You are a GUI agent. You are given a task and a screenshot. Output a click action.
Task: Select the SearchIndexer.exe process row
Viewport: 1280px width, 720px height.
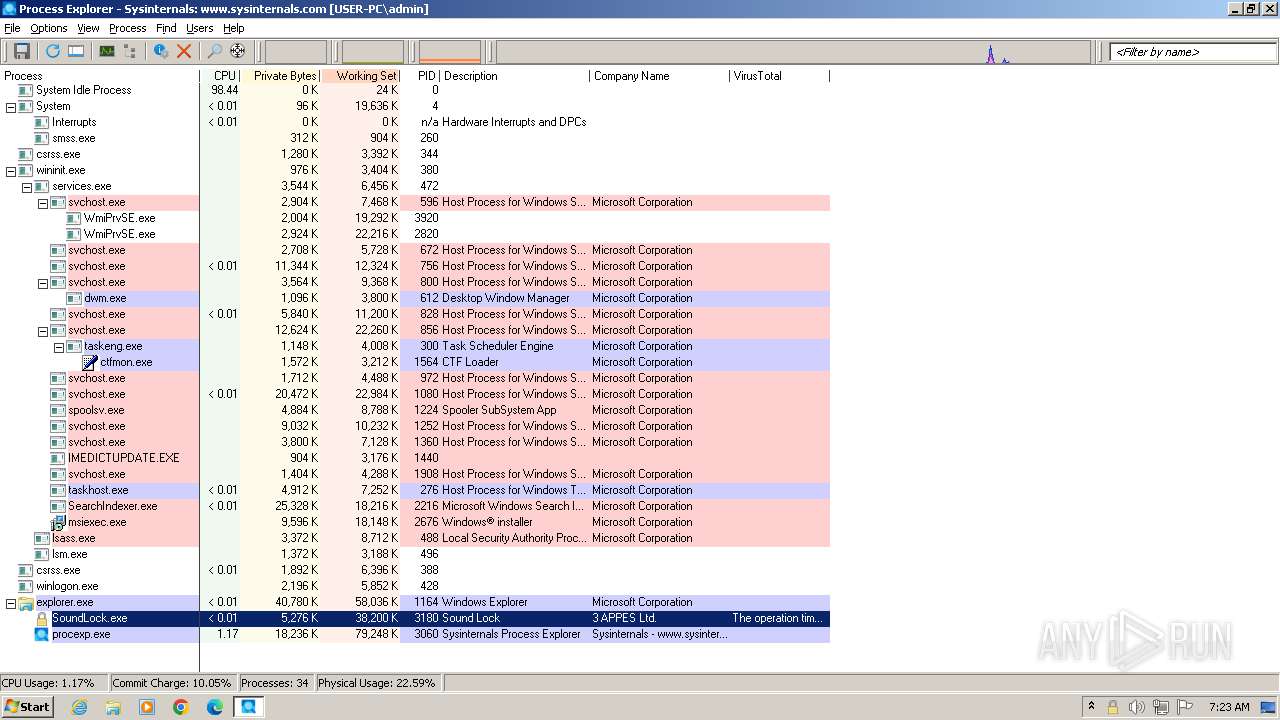point(415,506)
